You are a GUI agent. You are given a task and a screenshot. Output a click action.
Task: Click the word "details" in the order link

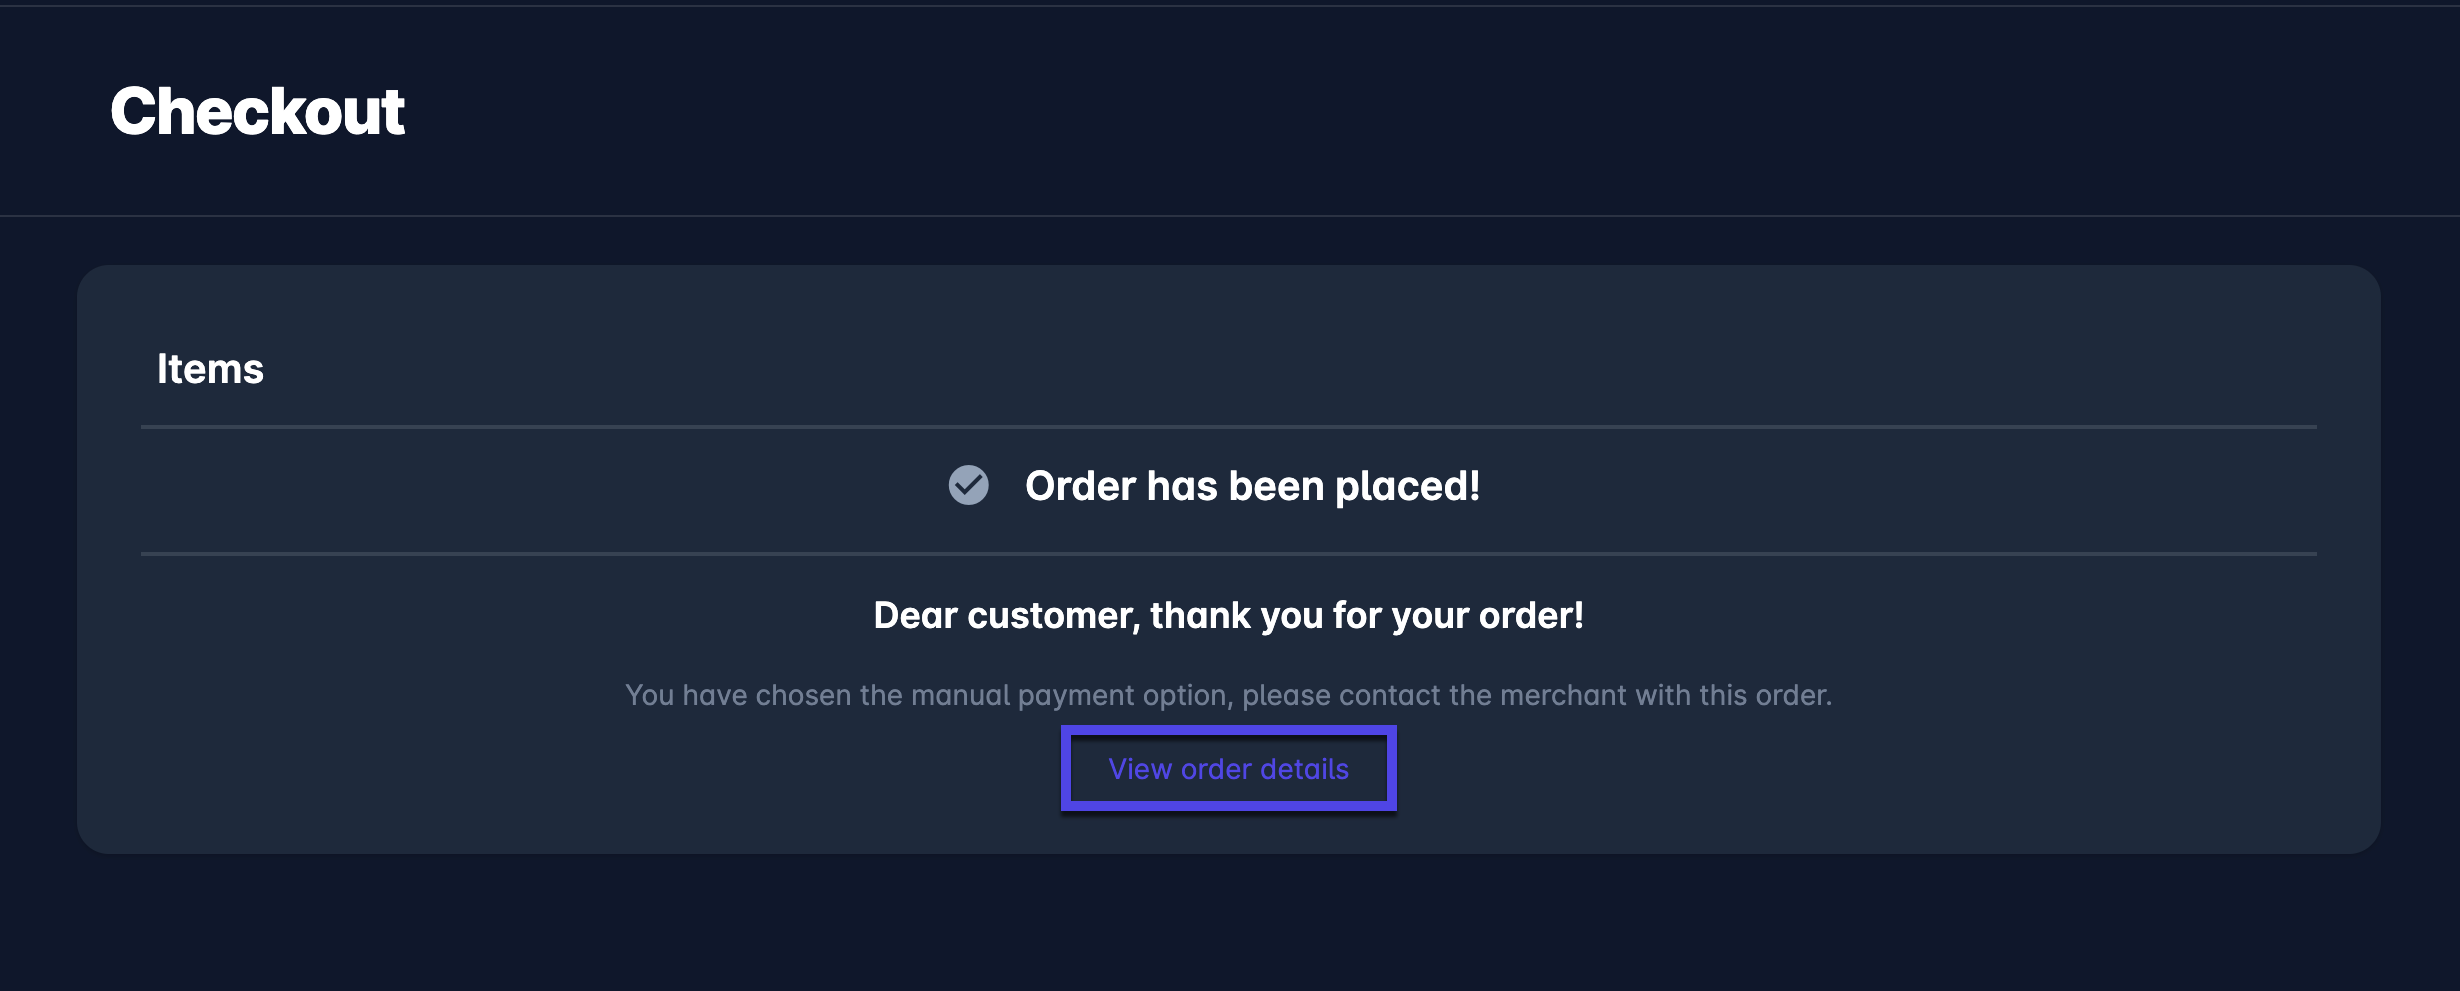point(1304,769)
